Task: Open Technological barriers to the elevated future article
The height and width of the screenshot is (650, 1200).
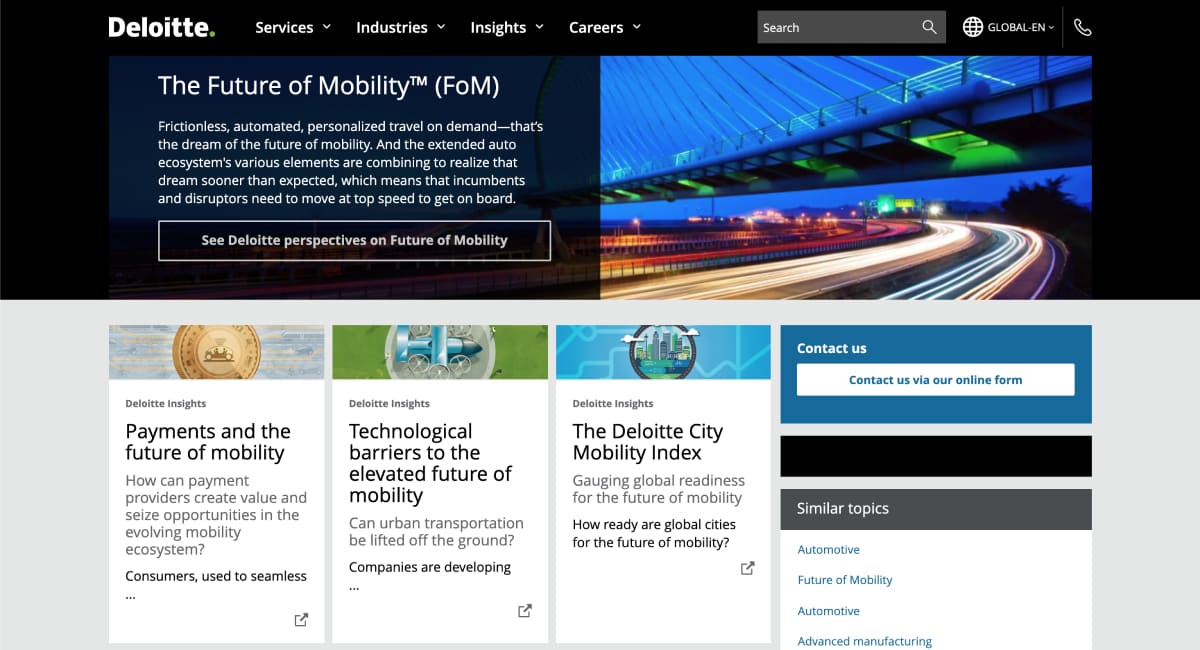Action: [x=430, y=463]
